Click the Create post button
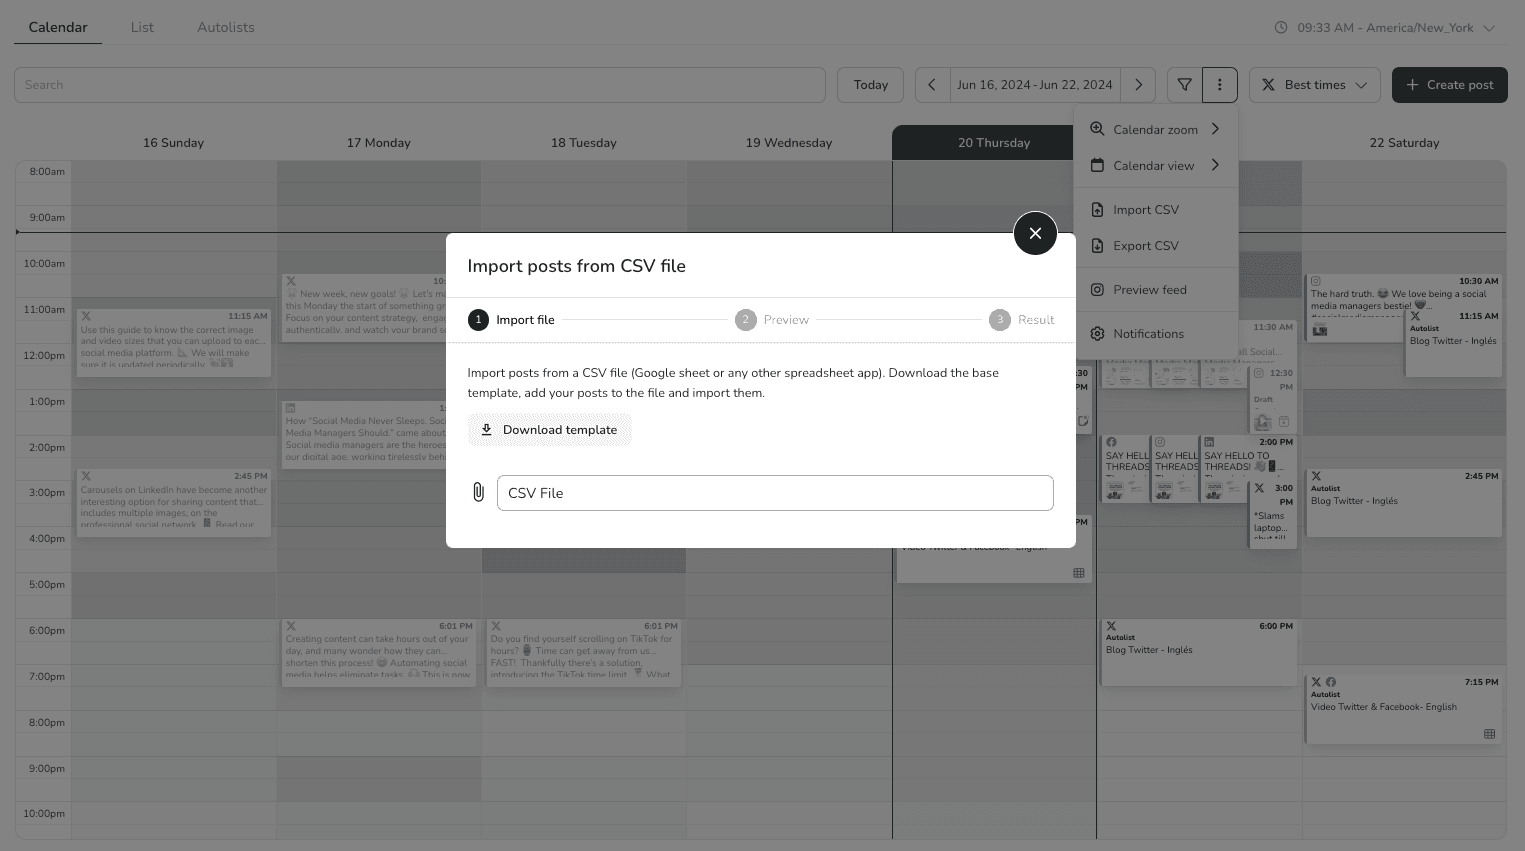This screenshot has width=1525, height=851. tap(1449, 85)
